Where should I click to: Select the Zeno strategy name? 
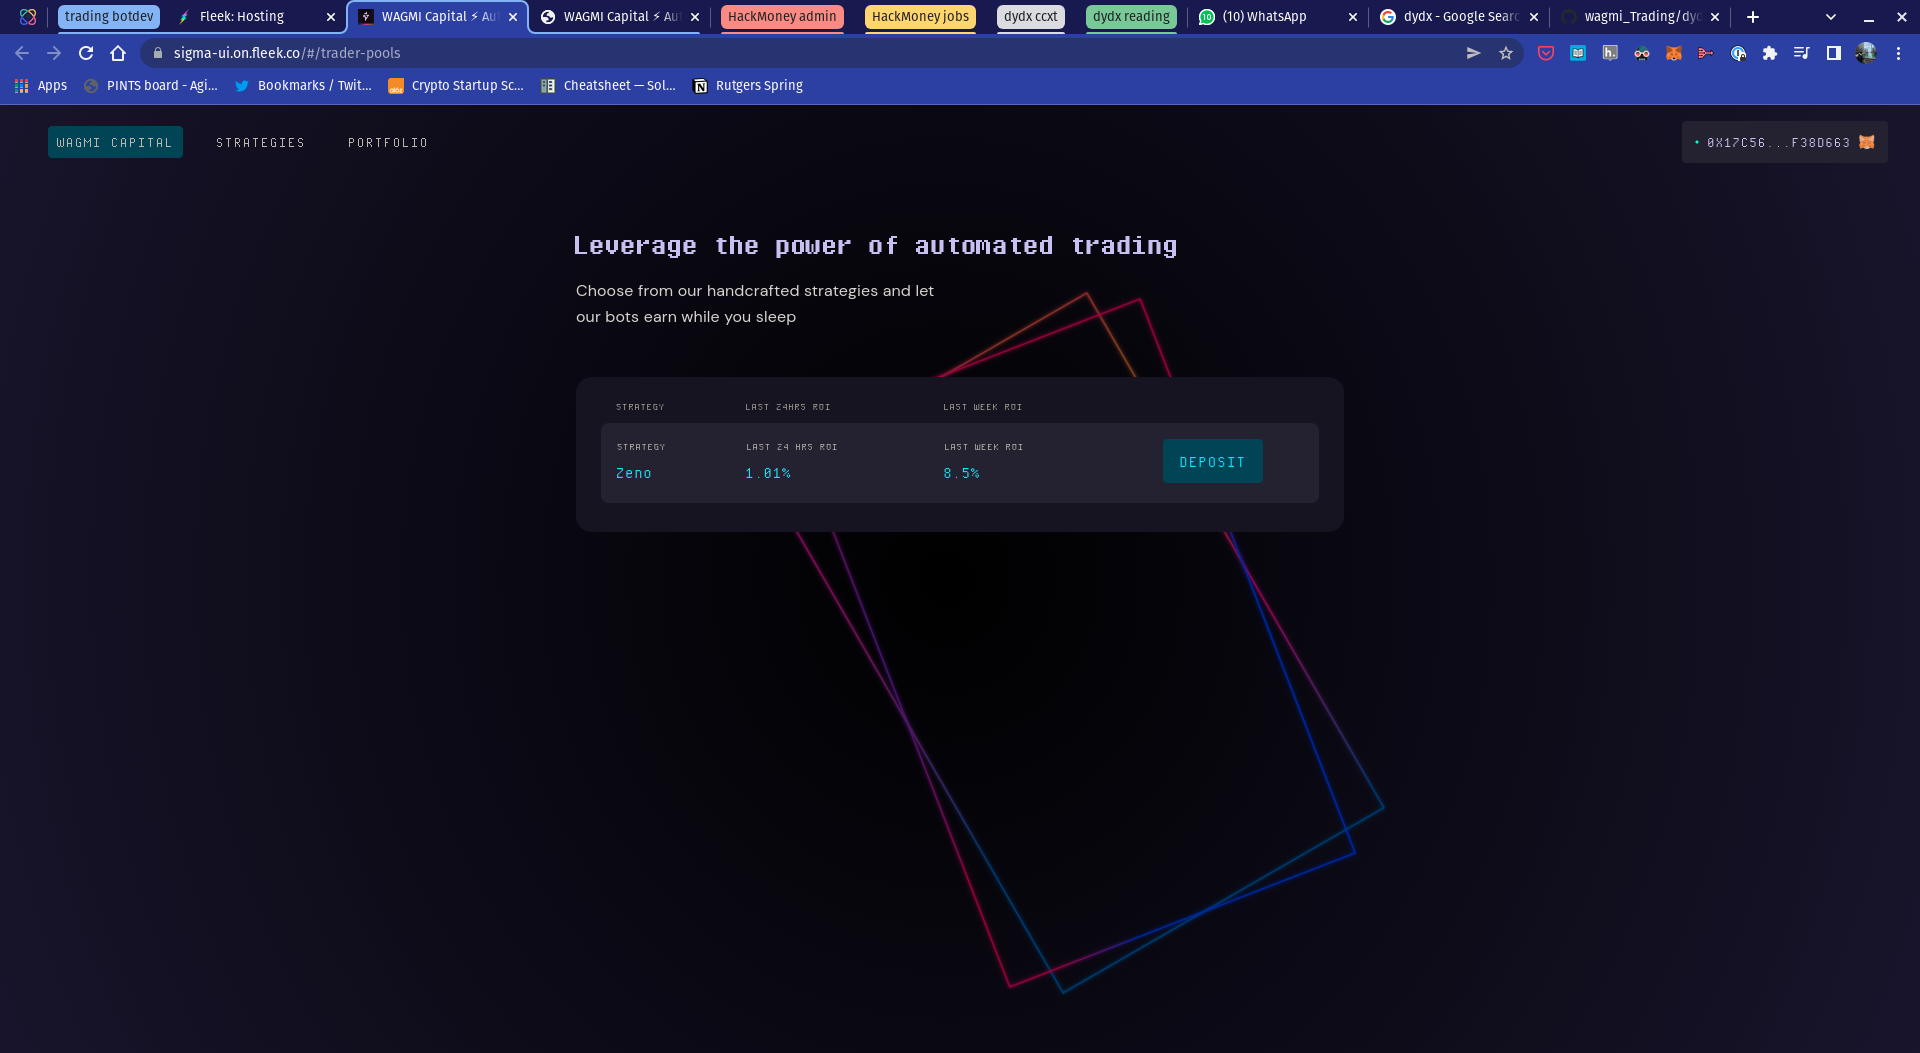click(634, 473)
